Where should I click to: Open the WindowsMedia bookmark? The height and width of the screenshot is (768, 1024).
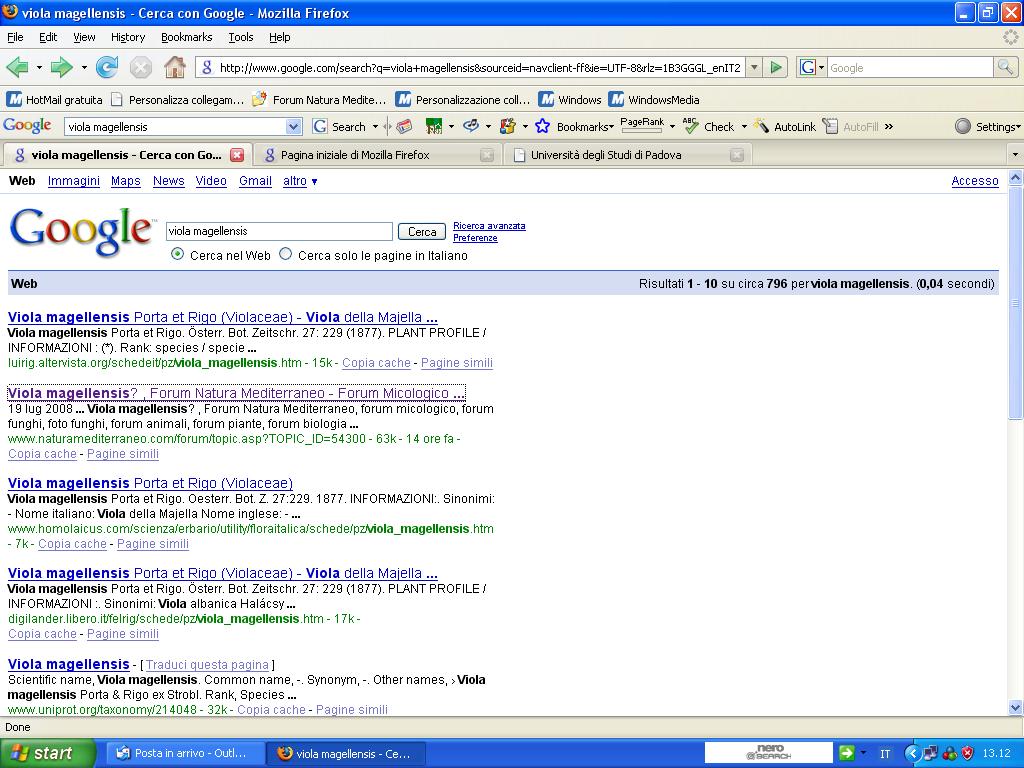654,100
